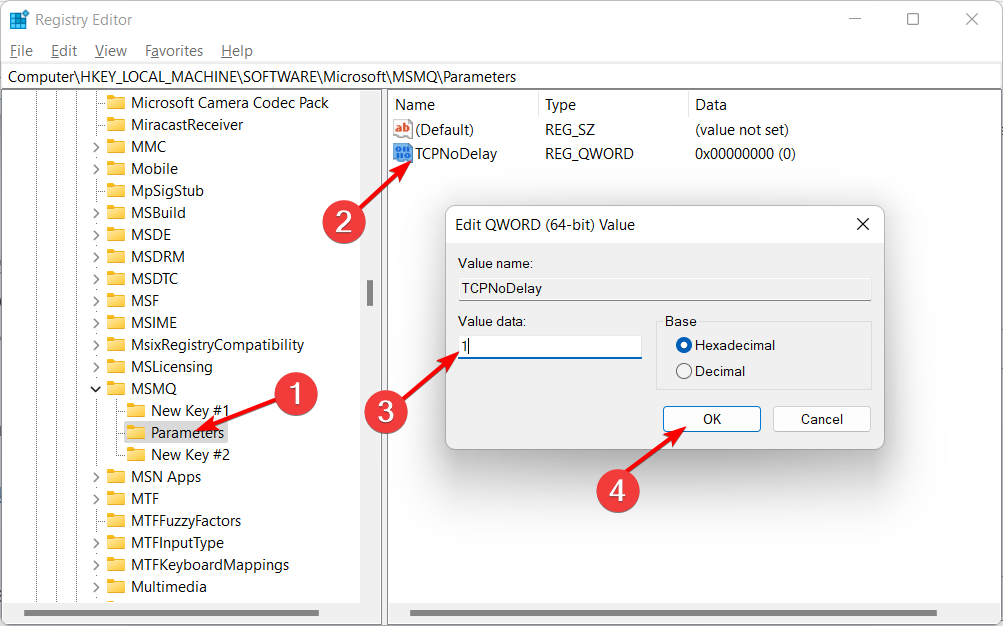
Task: Expand the MSLicensing tree node
Action: (x=96, y=367)
